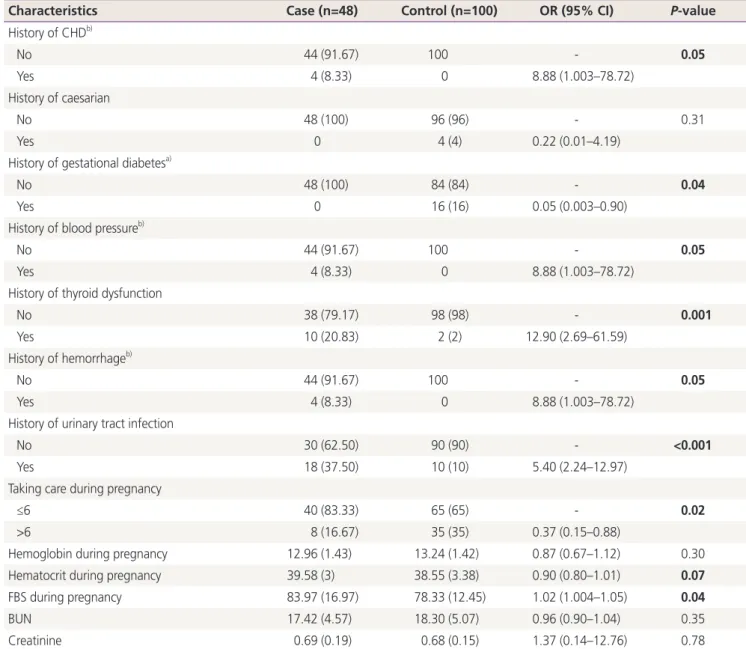Image resolution: width=746 pixels, height=649 pixels.
Task: Select the 5.40 (2.24–12.97) odds ratio cell
Action: pos(579,467)
